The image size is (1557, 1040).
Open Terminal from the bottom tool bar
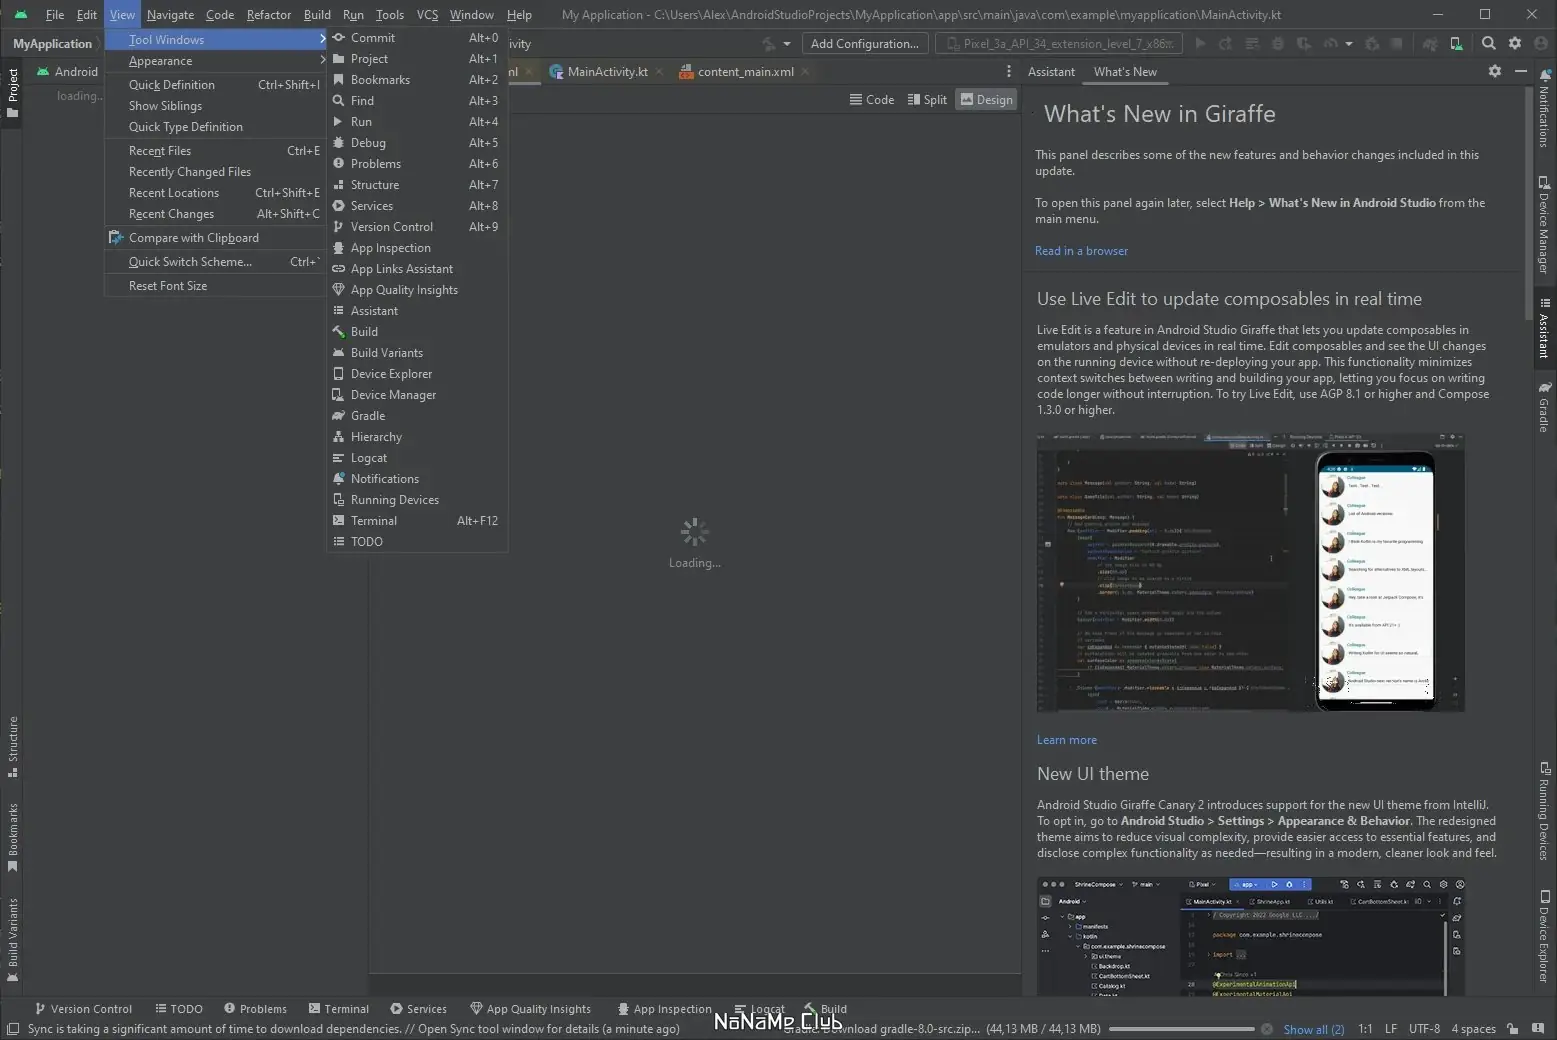tap(339, 1009)
